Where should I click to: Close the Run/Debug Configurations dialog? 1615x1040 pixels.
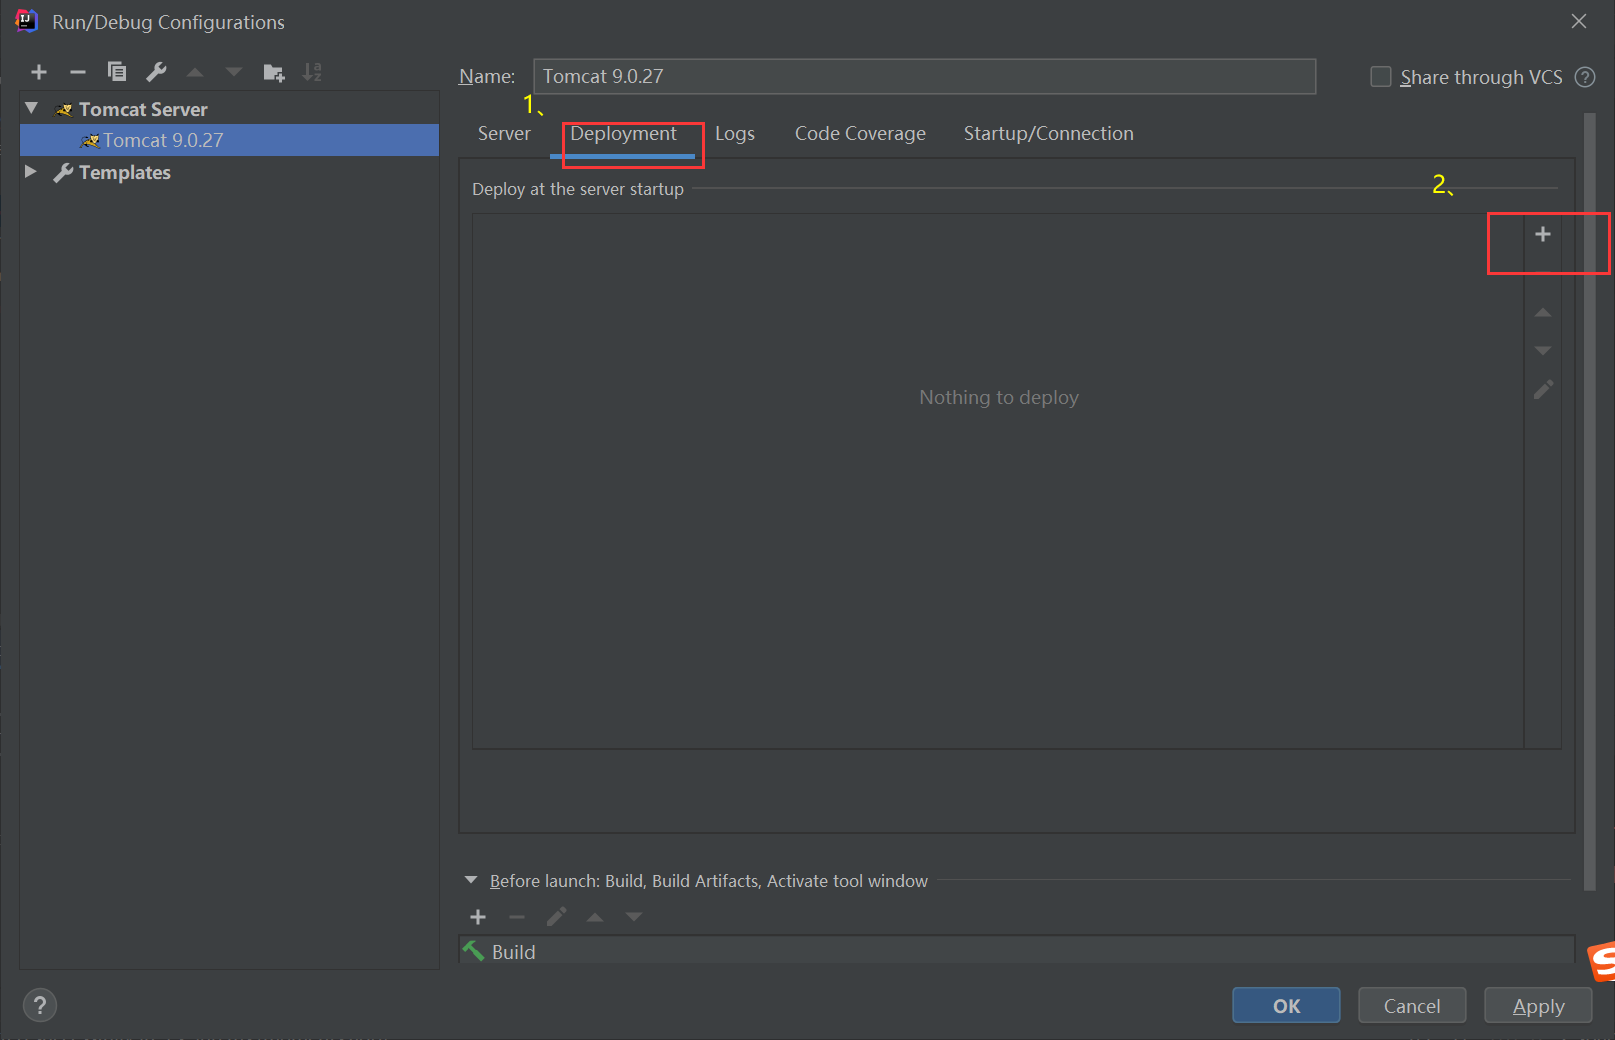click(x=1579, y=21)
